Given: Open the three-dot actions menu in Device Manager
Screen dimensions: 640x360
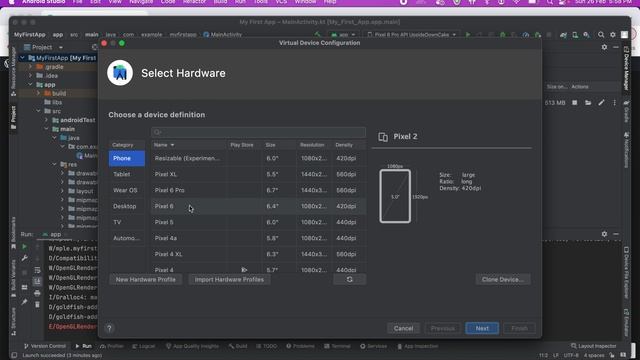Looking at the screenshot, I should (614, 103).
